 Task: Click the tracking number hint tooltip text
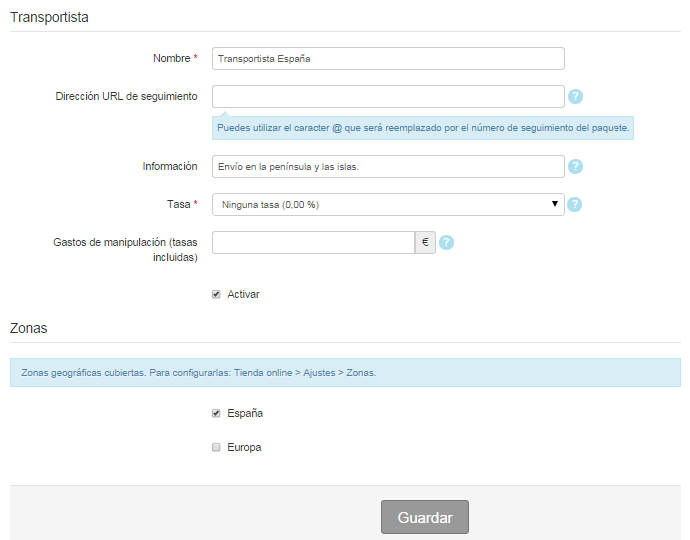[423, 128]
